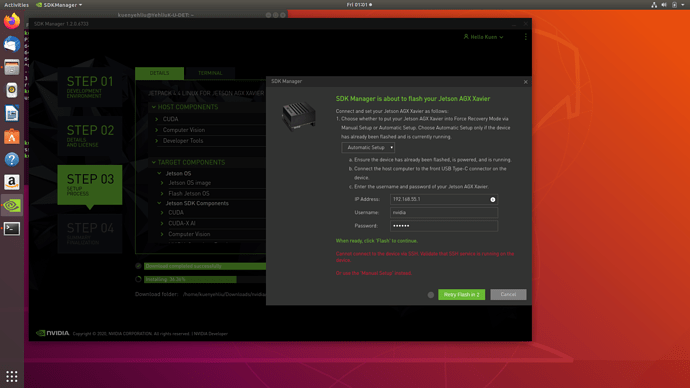Click the download folder path text

tap(224, 294)
